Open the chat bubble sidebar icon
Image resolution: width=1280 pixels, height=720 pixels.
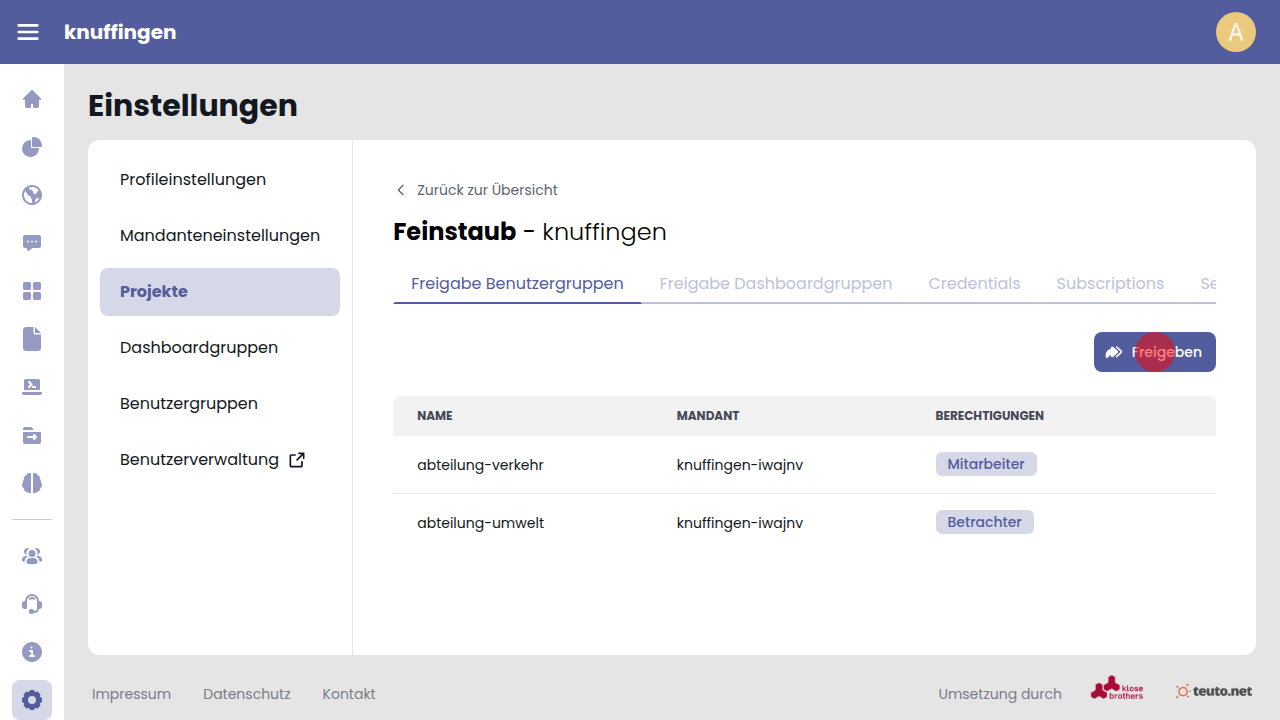(32, 243)
